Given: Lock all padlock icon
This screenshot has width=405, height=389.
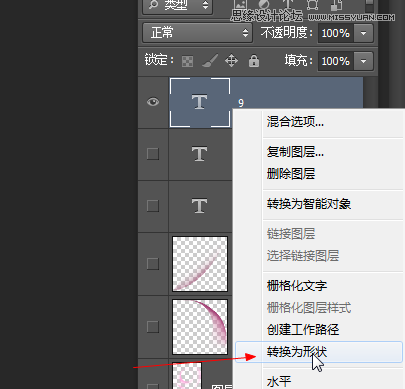Looking at the screenshot, I should click(254, 61).
